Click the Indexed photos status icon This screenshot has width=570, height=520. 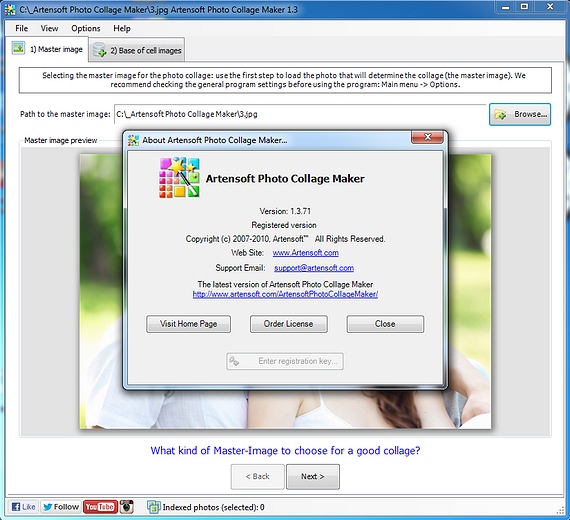(x=153, y=507)
